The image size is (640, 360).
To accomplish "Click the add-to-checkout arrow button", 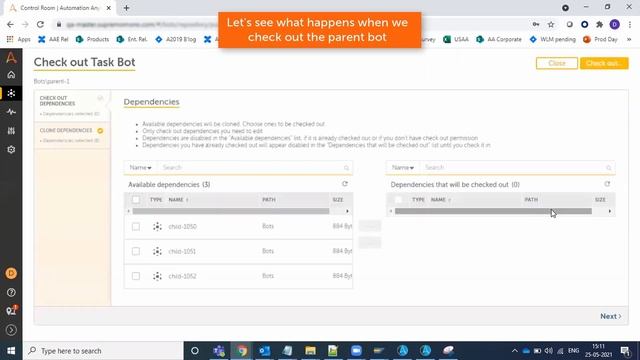I will [370, 226].
